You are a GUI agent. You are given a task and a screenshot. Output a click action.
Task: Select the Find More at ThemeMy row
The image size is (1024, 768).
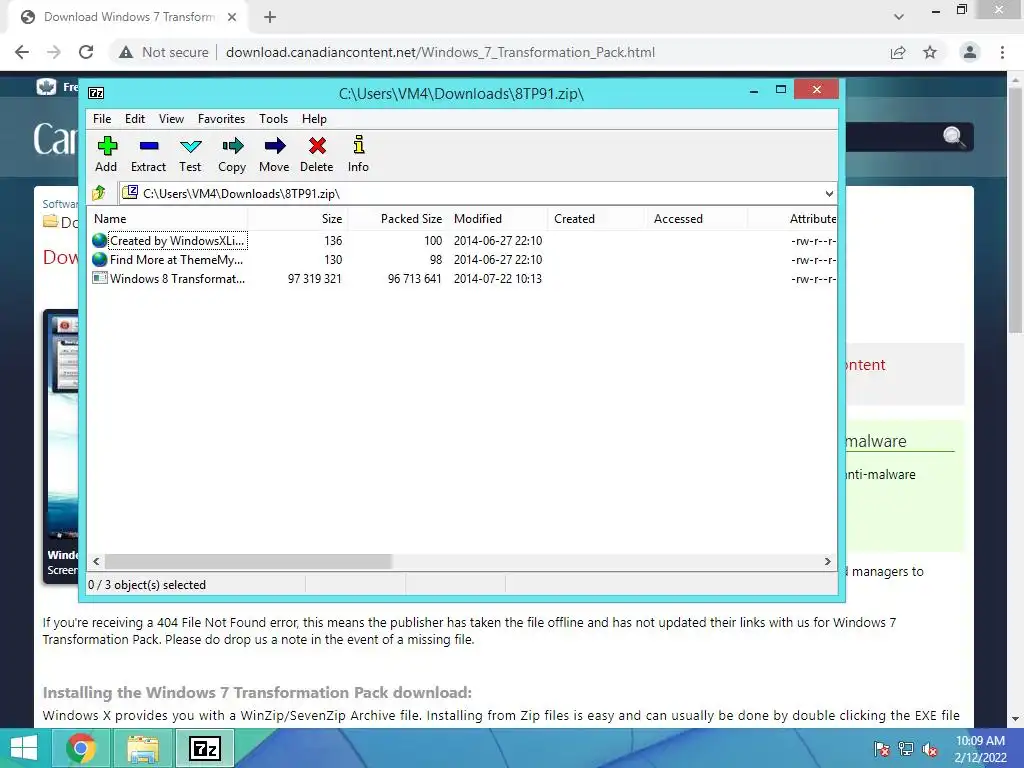click(x=462, y=259)
